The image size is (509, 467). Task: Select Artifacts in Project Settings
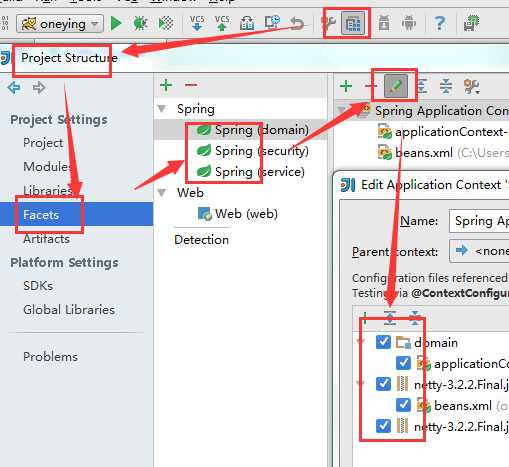click(46, 239)
